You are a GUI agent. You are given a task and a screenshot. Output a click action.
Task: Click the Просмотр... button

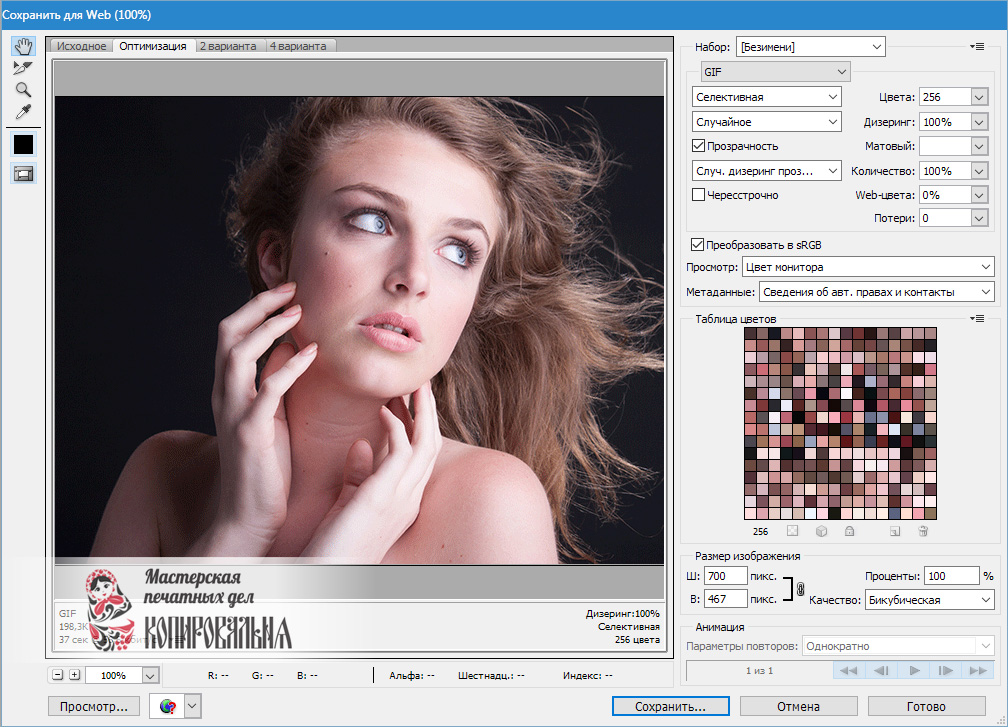tap(94, 706)
